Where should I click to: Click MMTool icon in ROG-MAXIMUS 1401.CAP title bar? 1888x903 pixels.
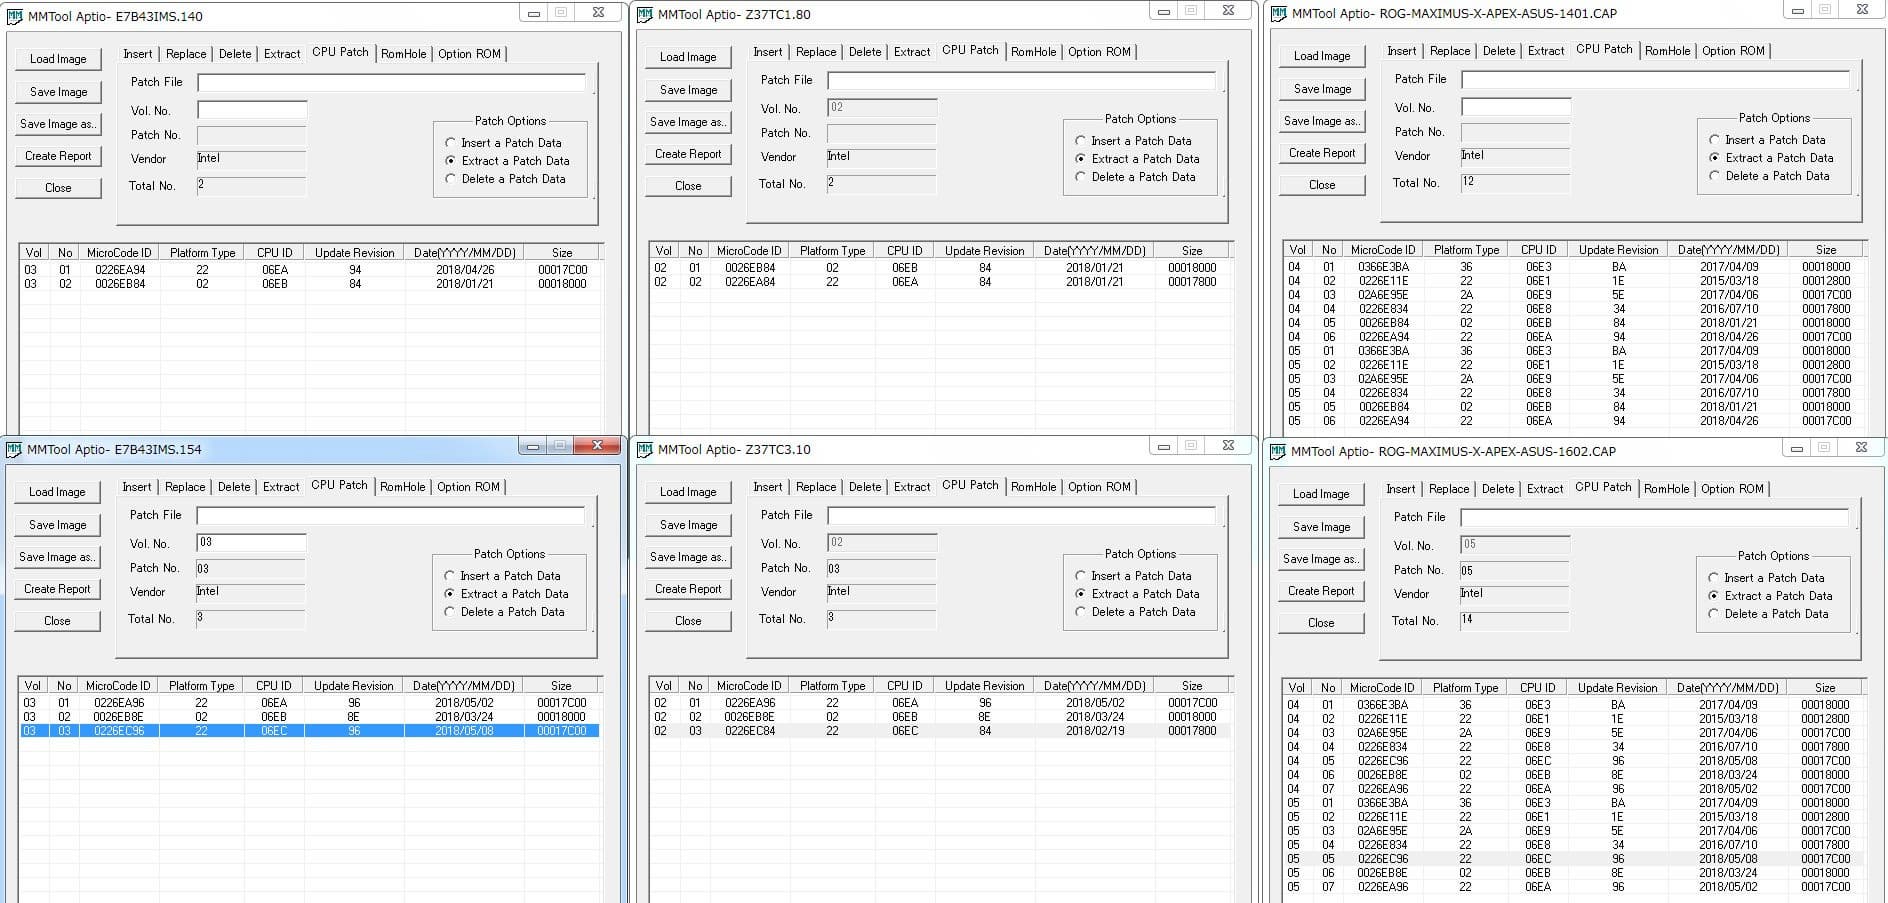[1278, 13]
